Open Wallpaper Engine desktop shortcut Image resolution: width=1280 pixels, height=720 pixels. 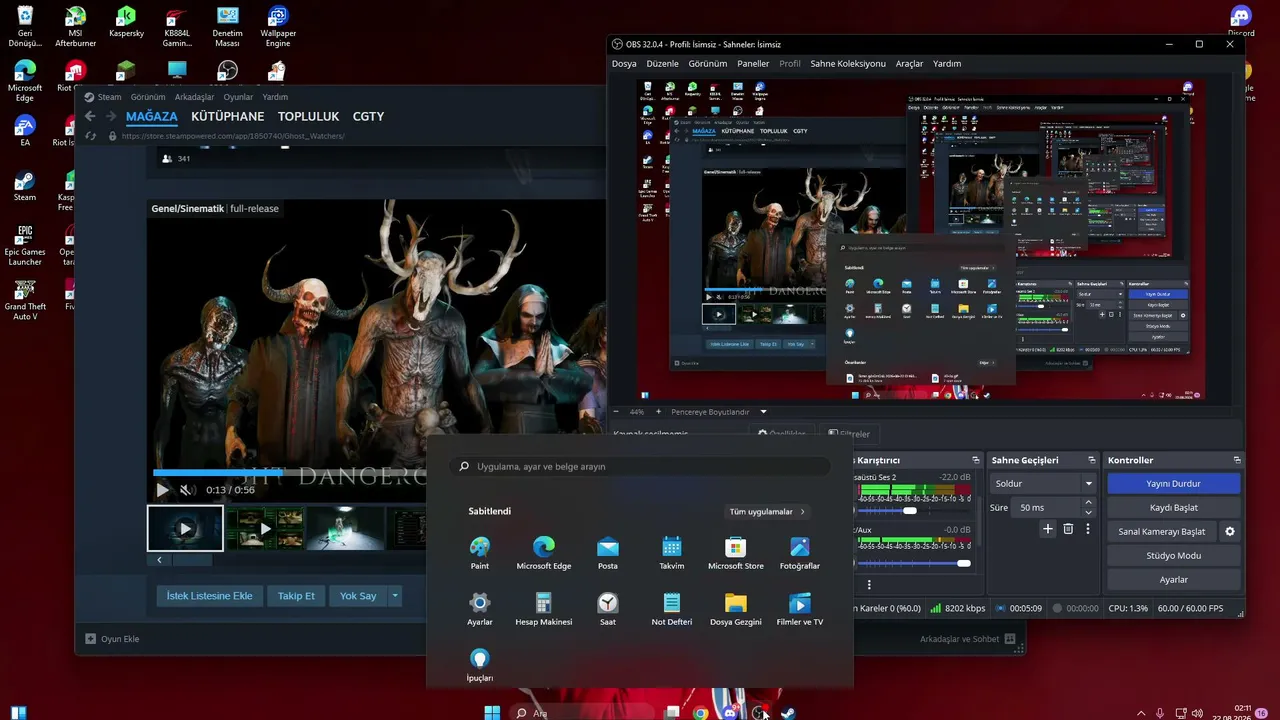point(278,27)
